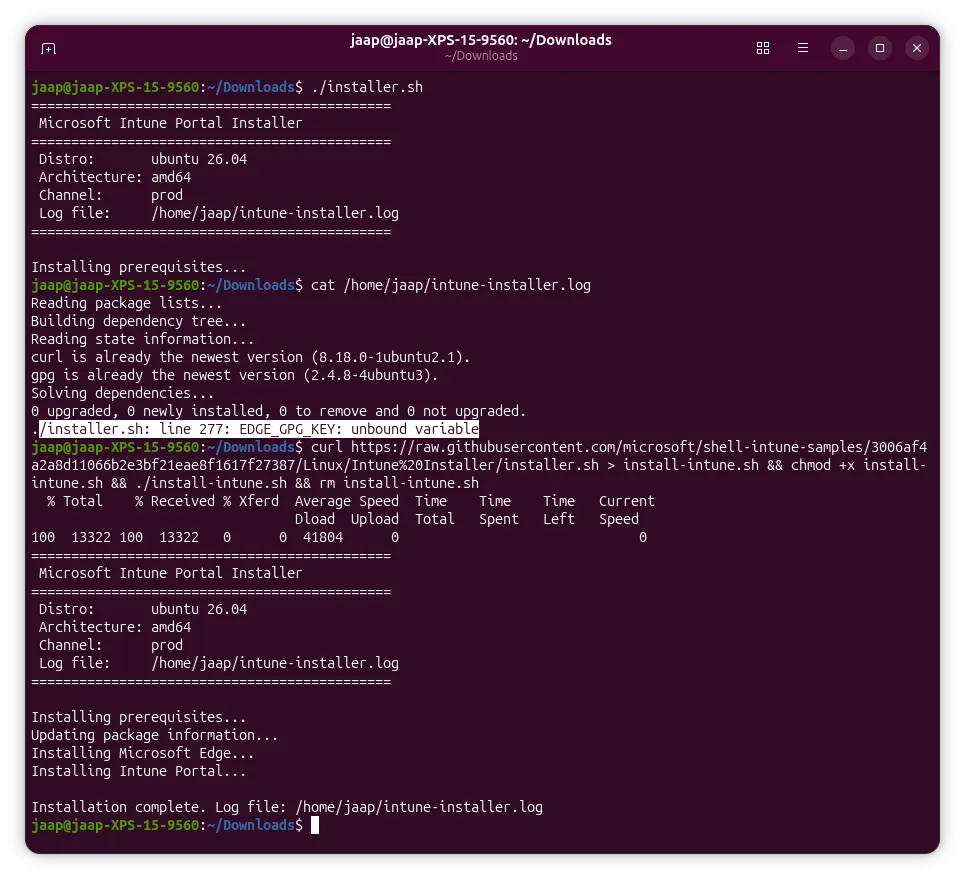The width and height of the screenshot is (965, 879).
Task: Click 'Reading state information...' line
Action: coord(142,339)
